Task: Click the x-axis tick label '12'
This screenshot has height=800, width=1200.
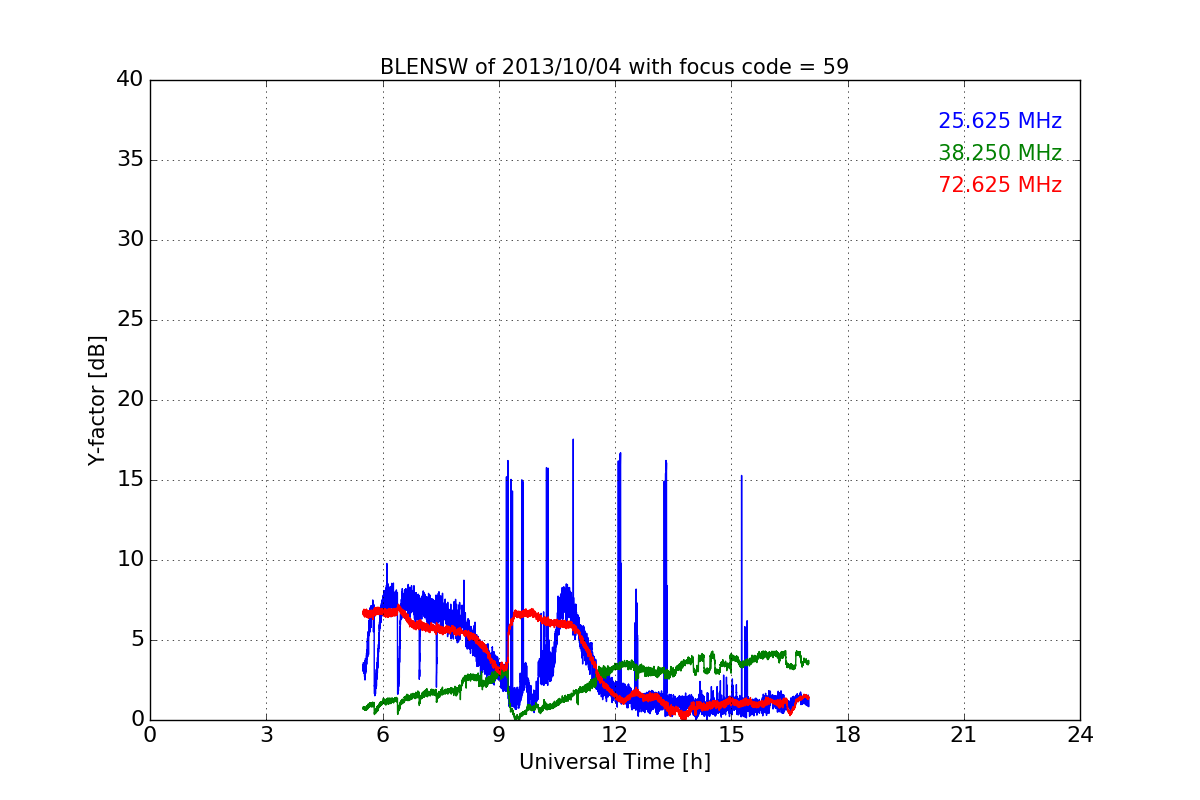Action: 615,735
